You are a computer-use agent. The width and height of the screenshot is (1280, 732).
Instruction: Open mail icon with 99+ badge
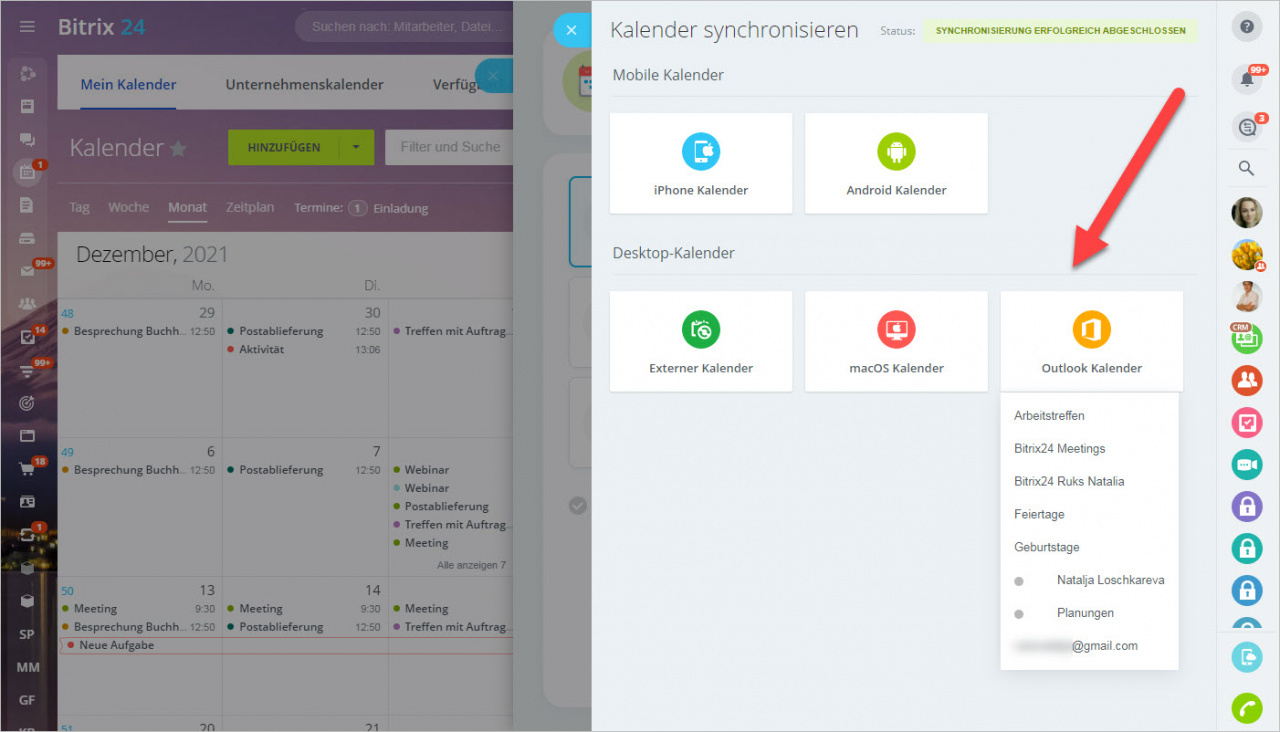[28, 270]
